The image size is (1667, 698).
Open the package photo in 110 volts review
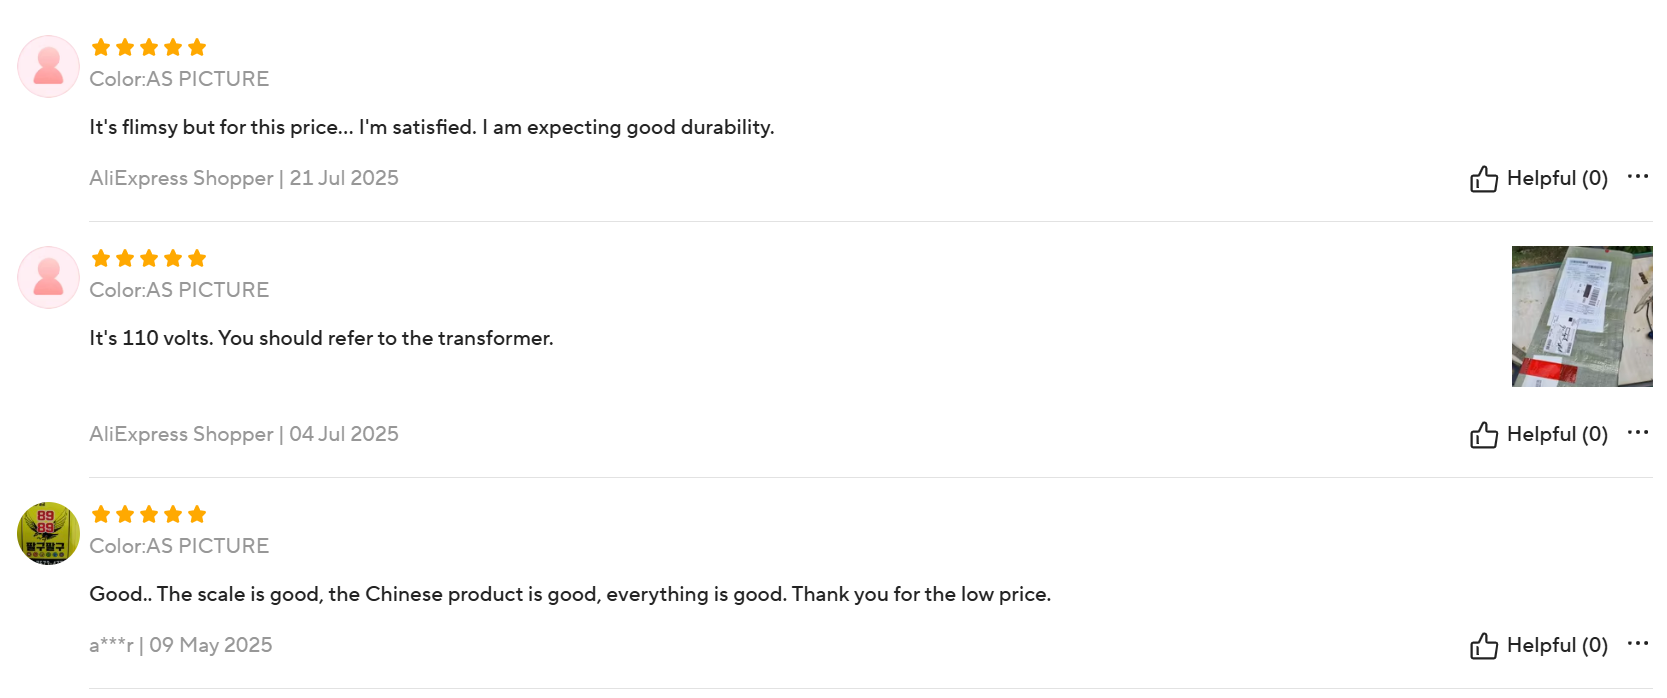[x=1582, y=316]
